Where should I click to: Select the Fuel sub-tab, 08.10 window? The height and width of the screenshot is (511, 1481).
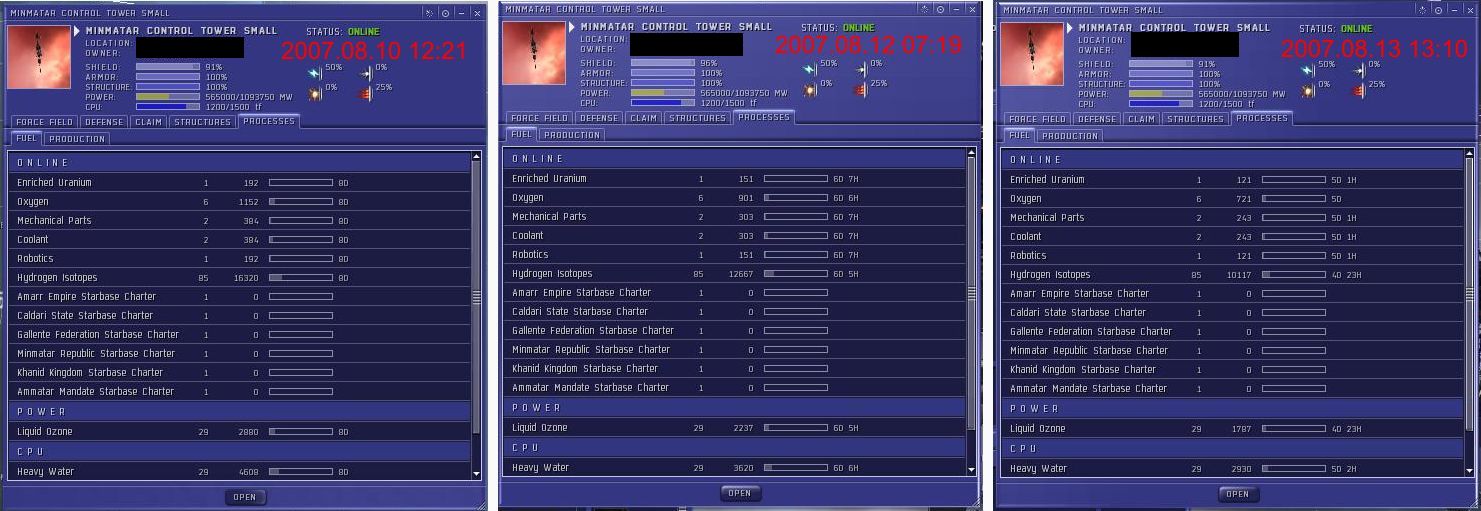point(24,138)
